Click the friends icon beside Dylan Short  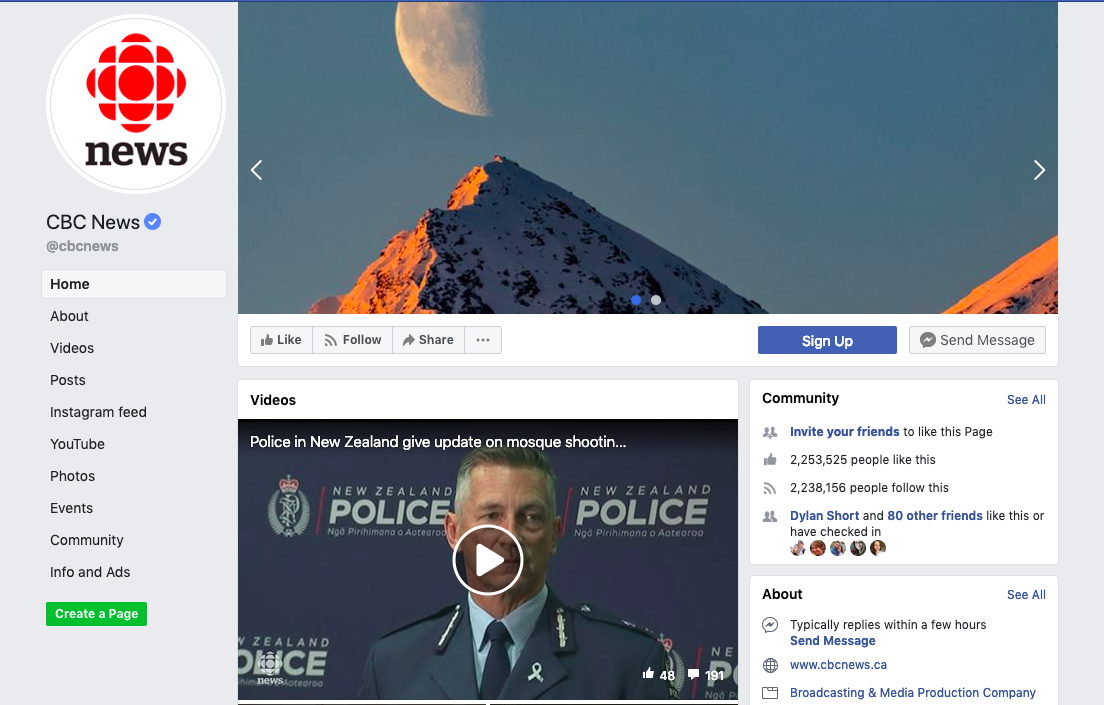point(770,516)
